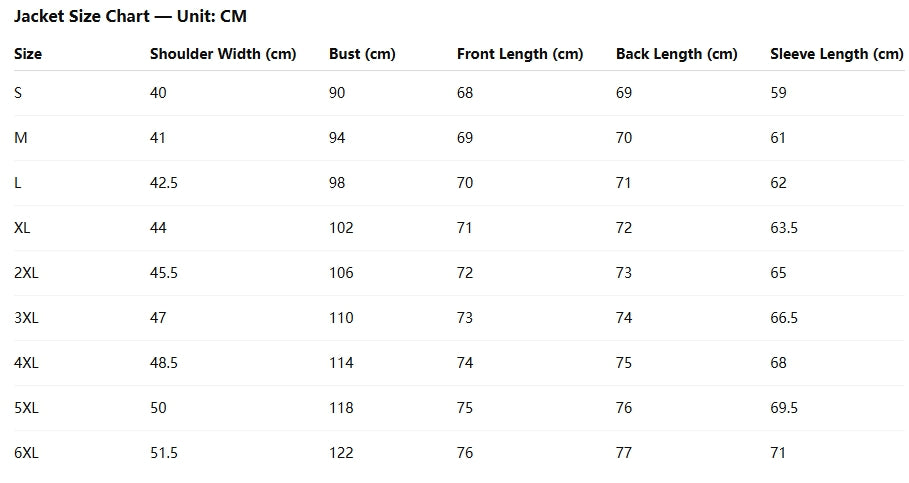This screenshot has height=483, width=909.
Task: Select the XL size row label
Action: (22, 228)
